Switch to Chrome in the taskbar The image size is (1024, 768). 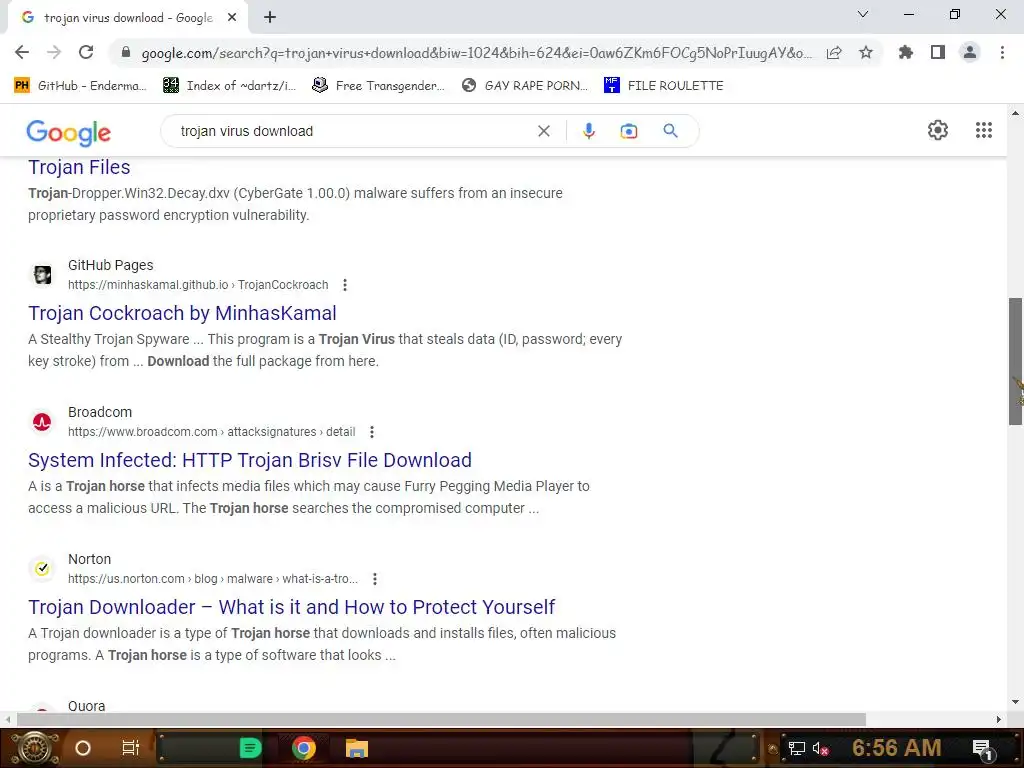tap(304, 748)
